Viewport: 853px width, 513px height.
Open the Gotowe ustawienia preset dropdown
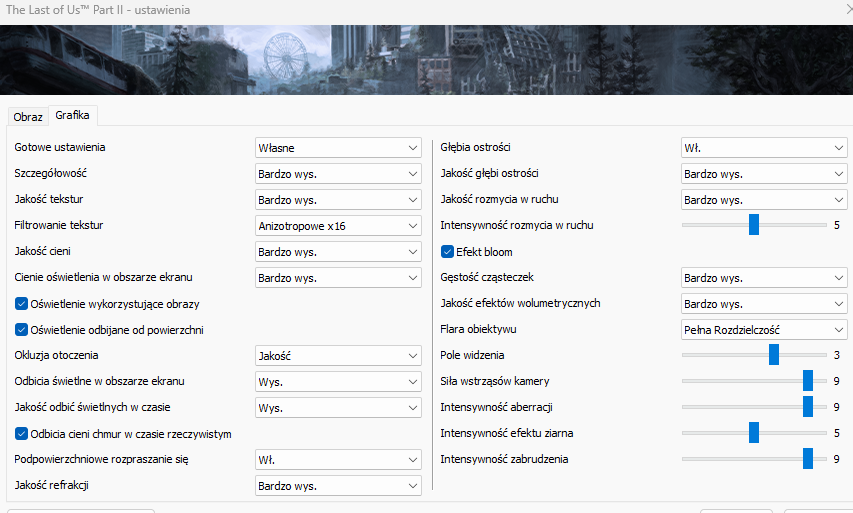click(338, 147)
